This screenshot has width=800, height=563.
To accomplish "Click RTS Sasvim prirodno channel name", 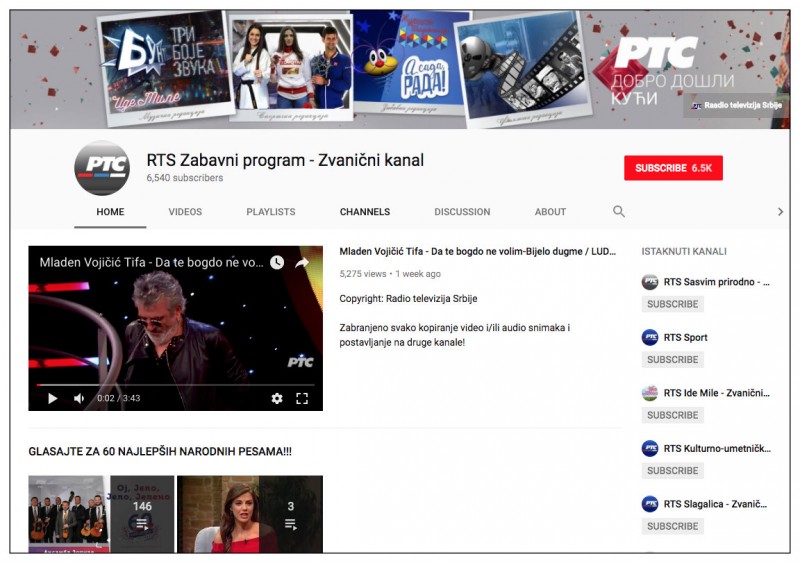I will click(716, 282).
